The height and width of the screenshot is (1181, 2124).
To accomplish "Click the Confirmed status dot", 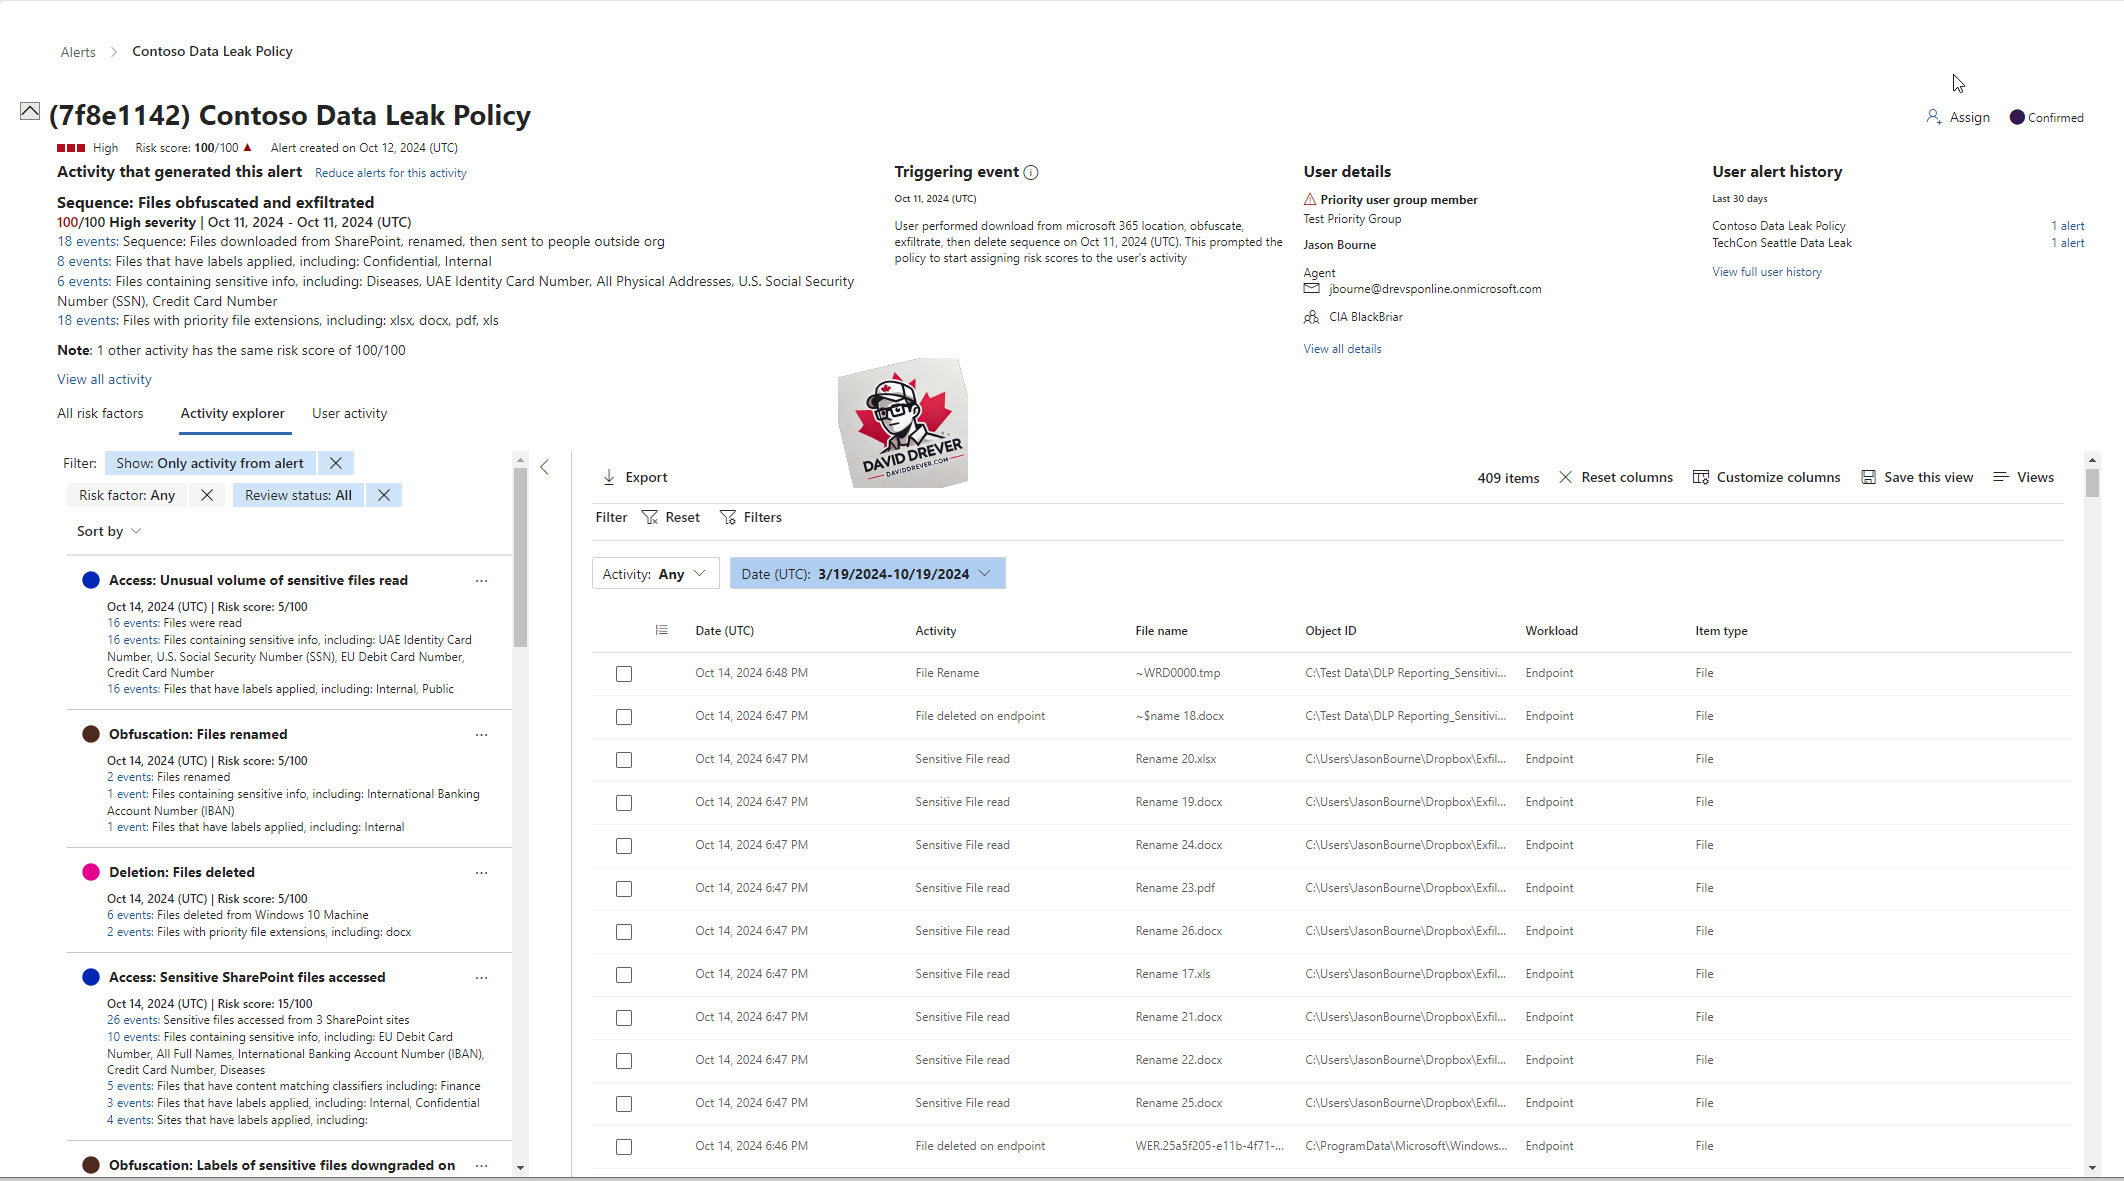I will coord(2017,117).
